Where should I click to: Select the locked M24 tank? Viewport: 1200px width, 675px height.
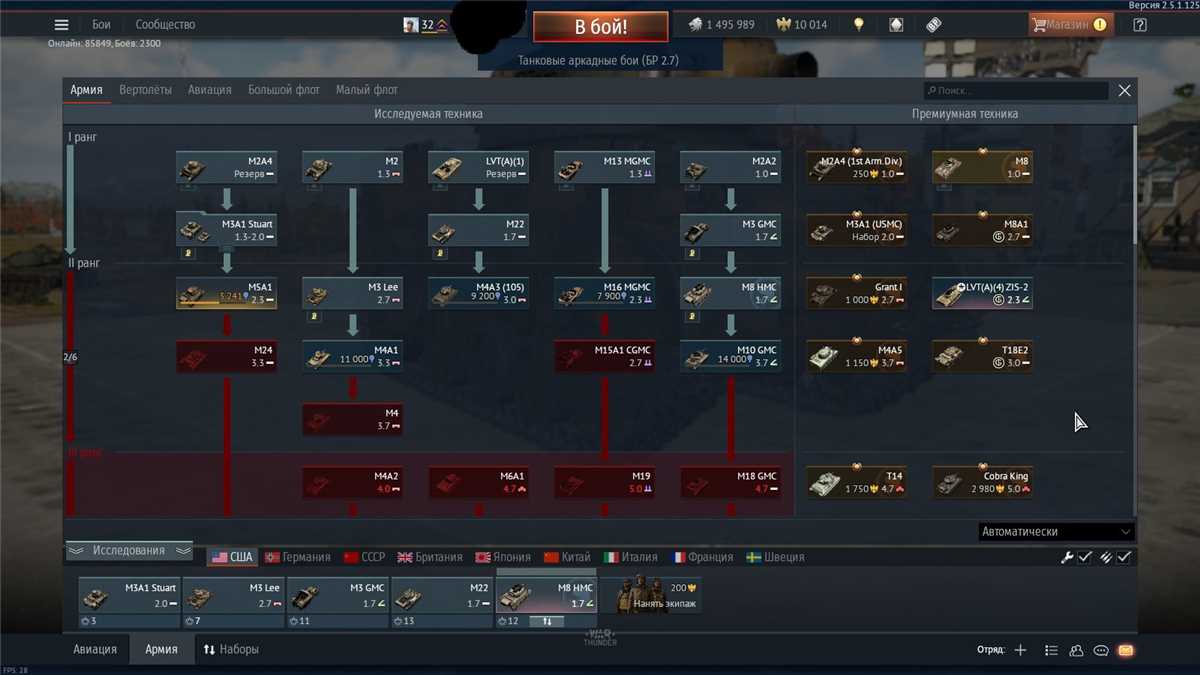point(226,356)
